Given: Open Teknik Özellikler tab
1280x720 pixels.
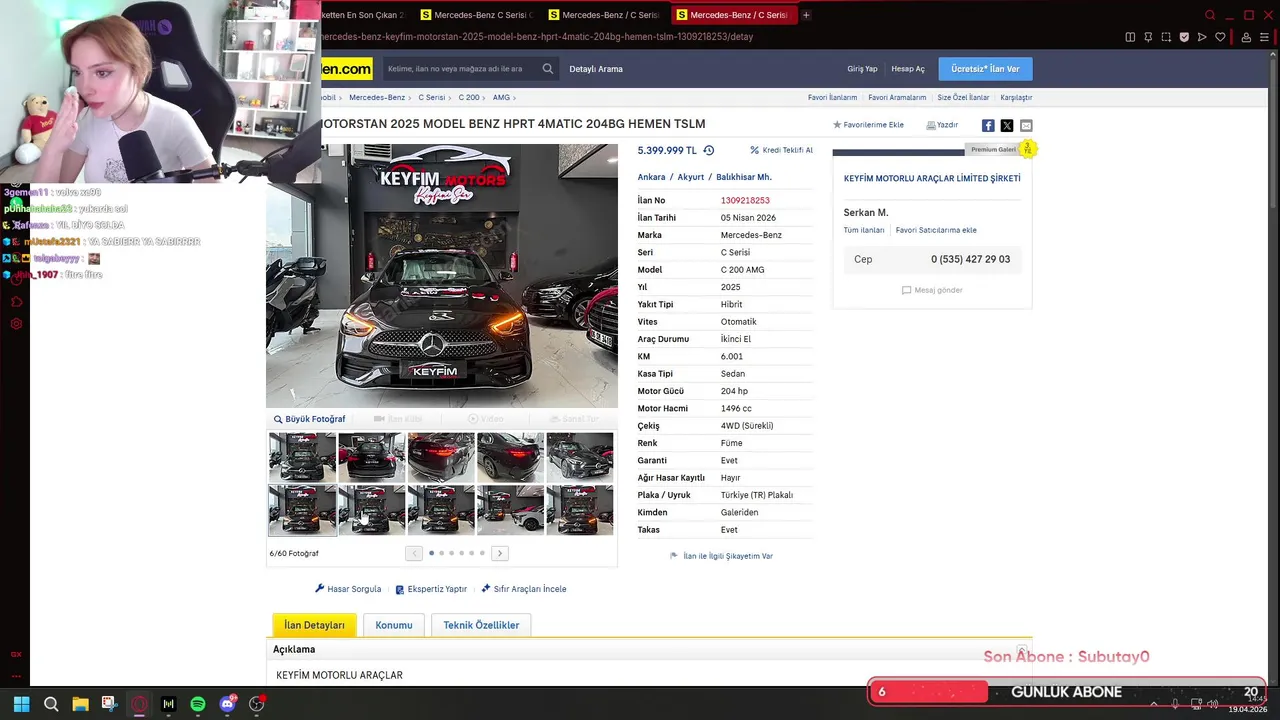Looking at the screenshot, I should (x=481, y=625).
